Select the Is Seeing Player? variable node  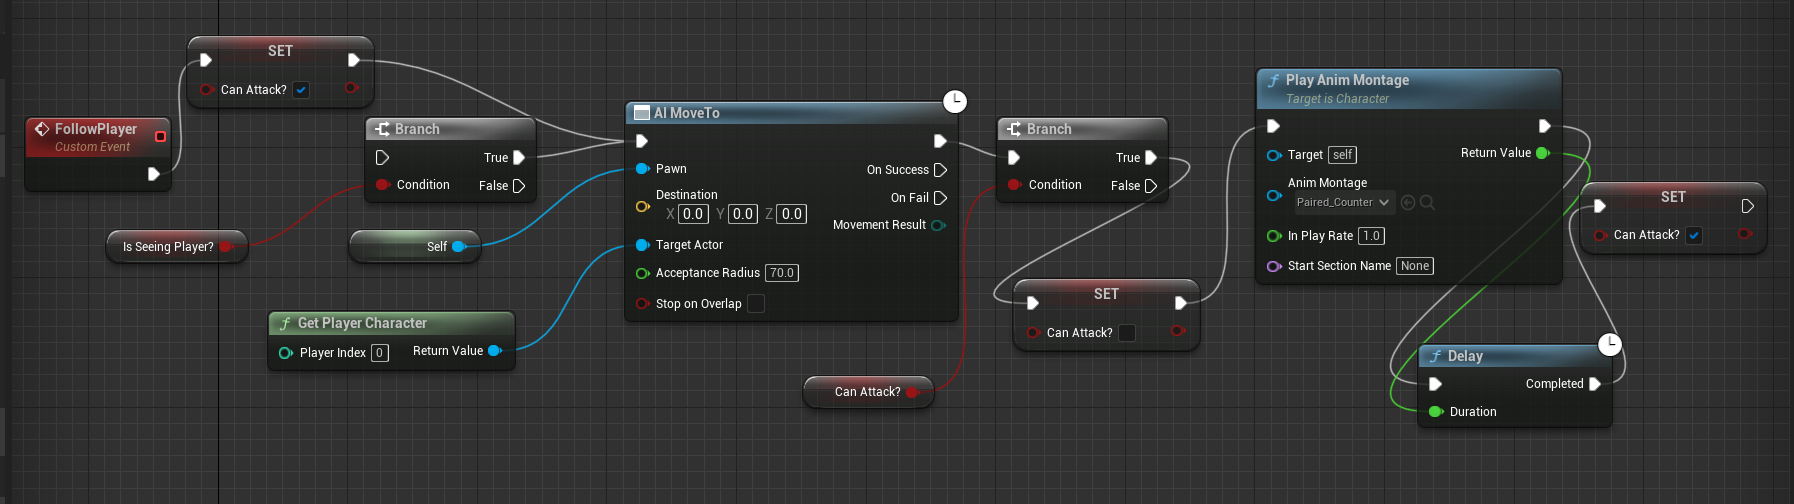tap(177, 246)
